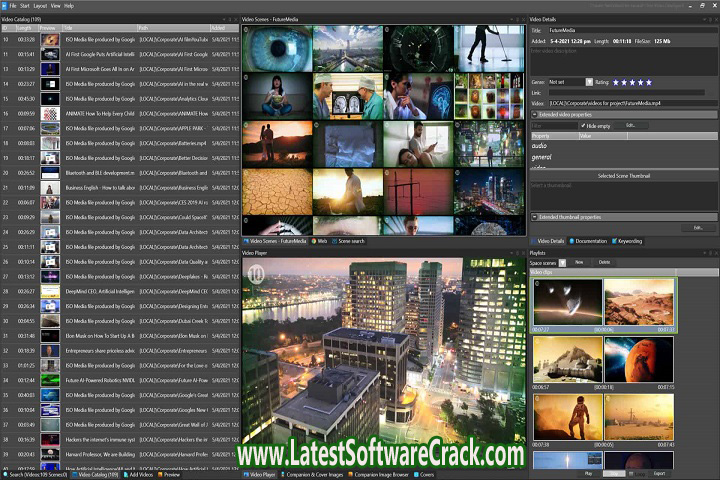The width and height of the screenshot is (720, 480).
Task: Click the Covers tab icon
Action: point(415,474)
